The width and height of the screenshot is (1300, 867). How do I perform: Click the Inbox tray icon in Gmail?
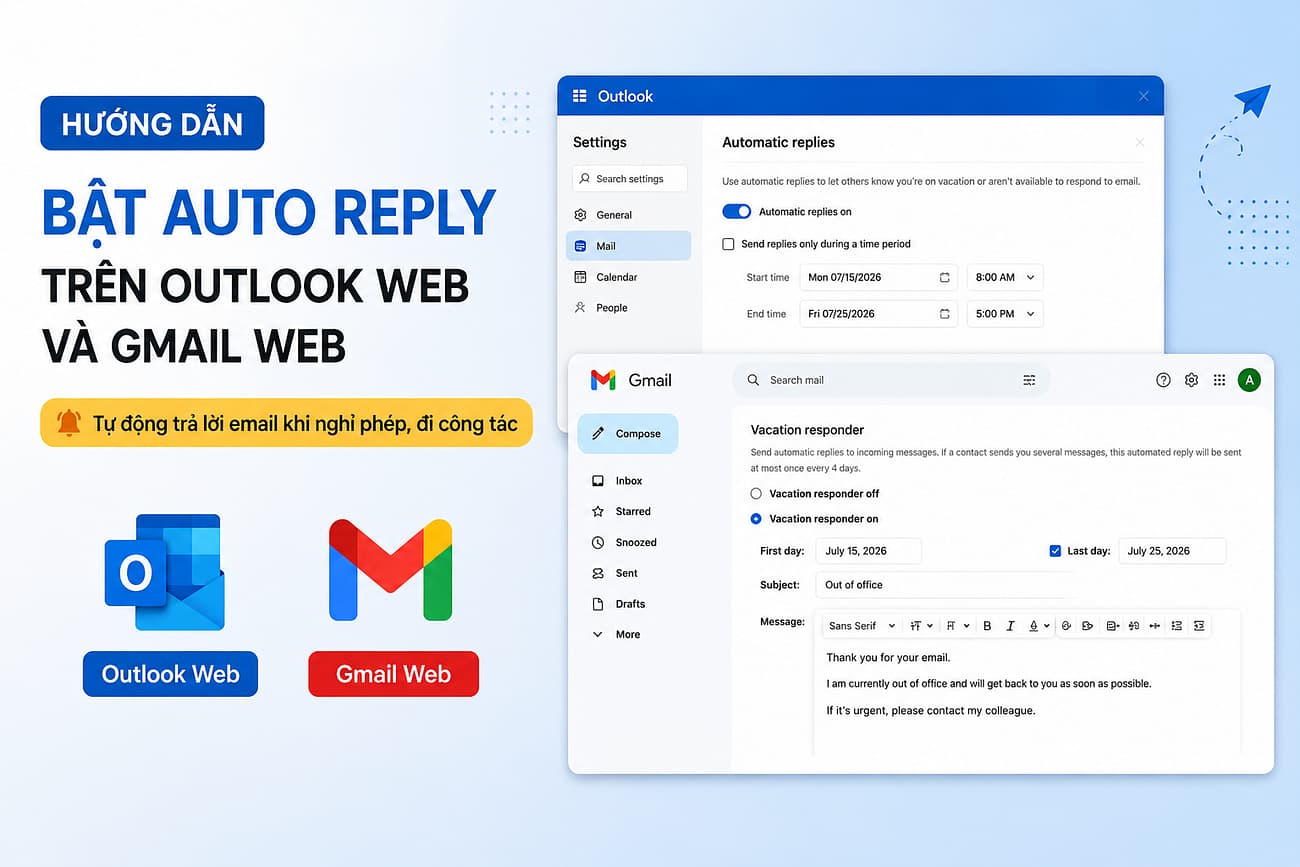598,481
